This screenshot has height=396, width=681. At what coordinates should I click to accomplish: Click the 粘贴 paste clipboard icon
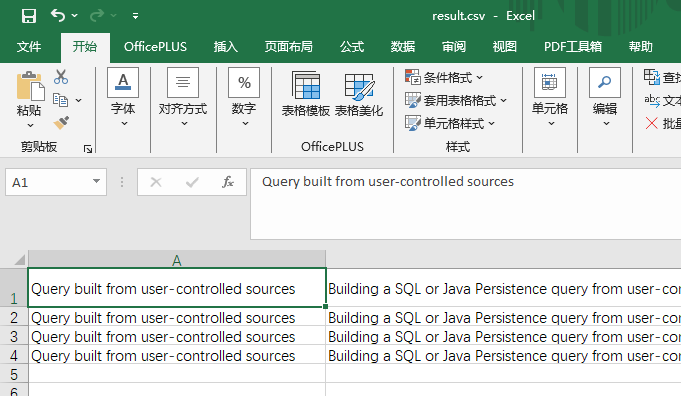coord(30,86)
